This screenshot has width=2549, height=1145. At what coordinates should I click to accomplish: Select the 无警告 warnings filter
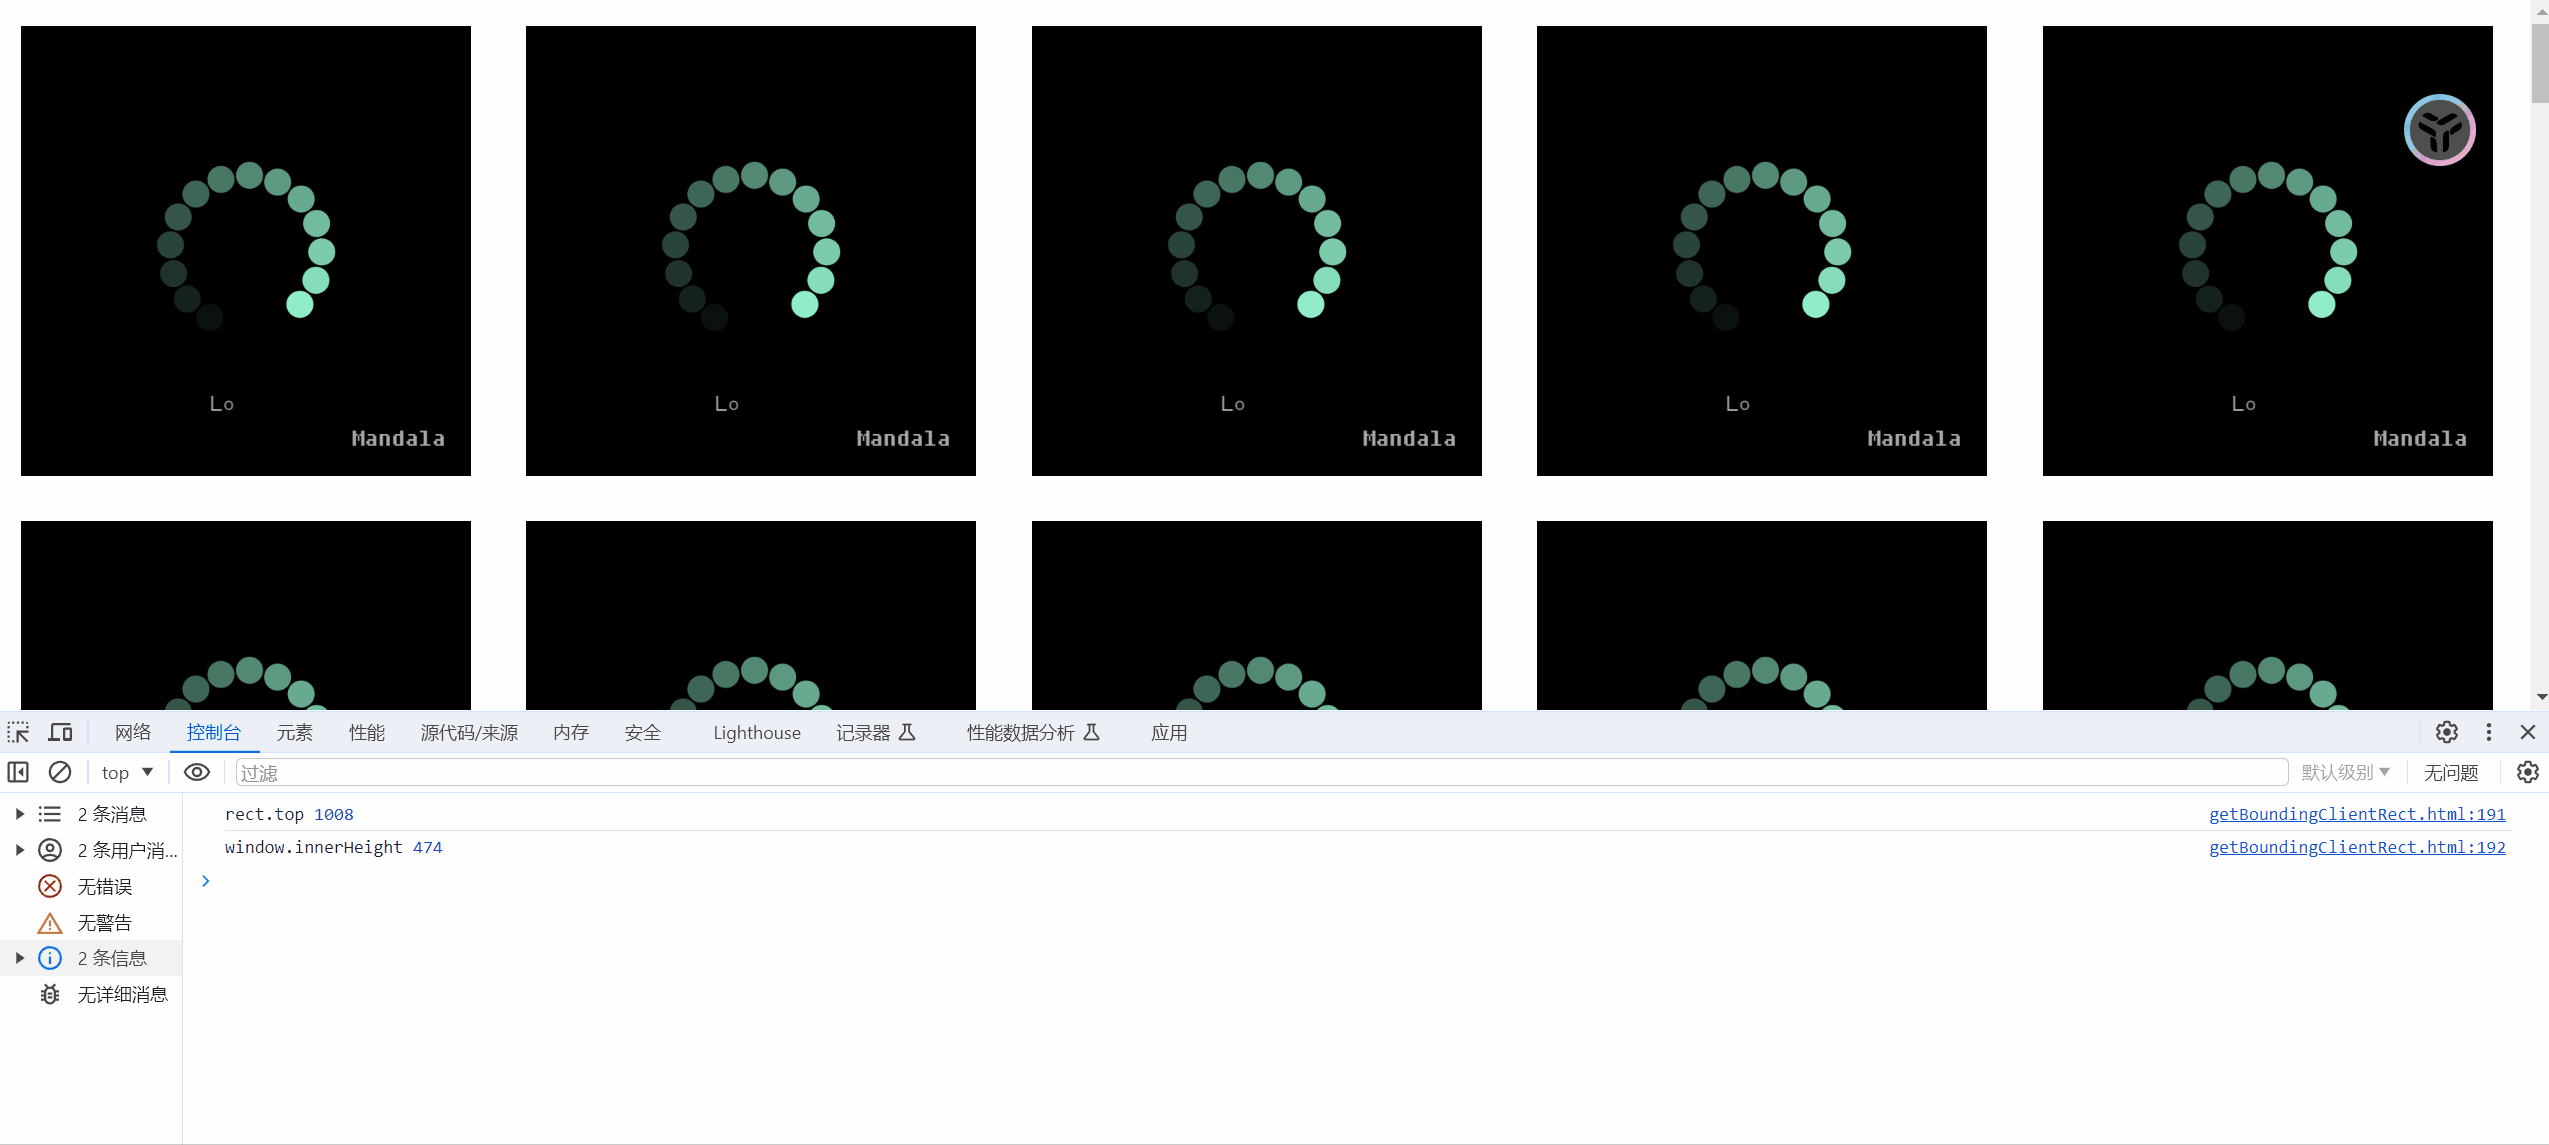point(104,922)
